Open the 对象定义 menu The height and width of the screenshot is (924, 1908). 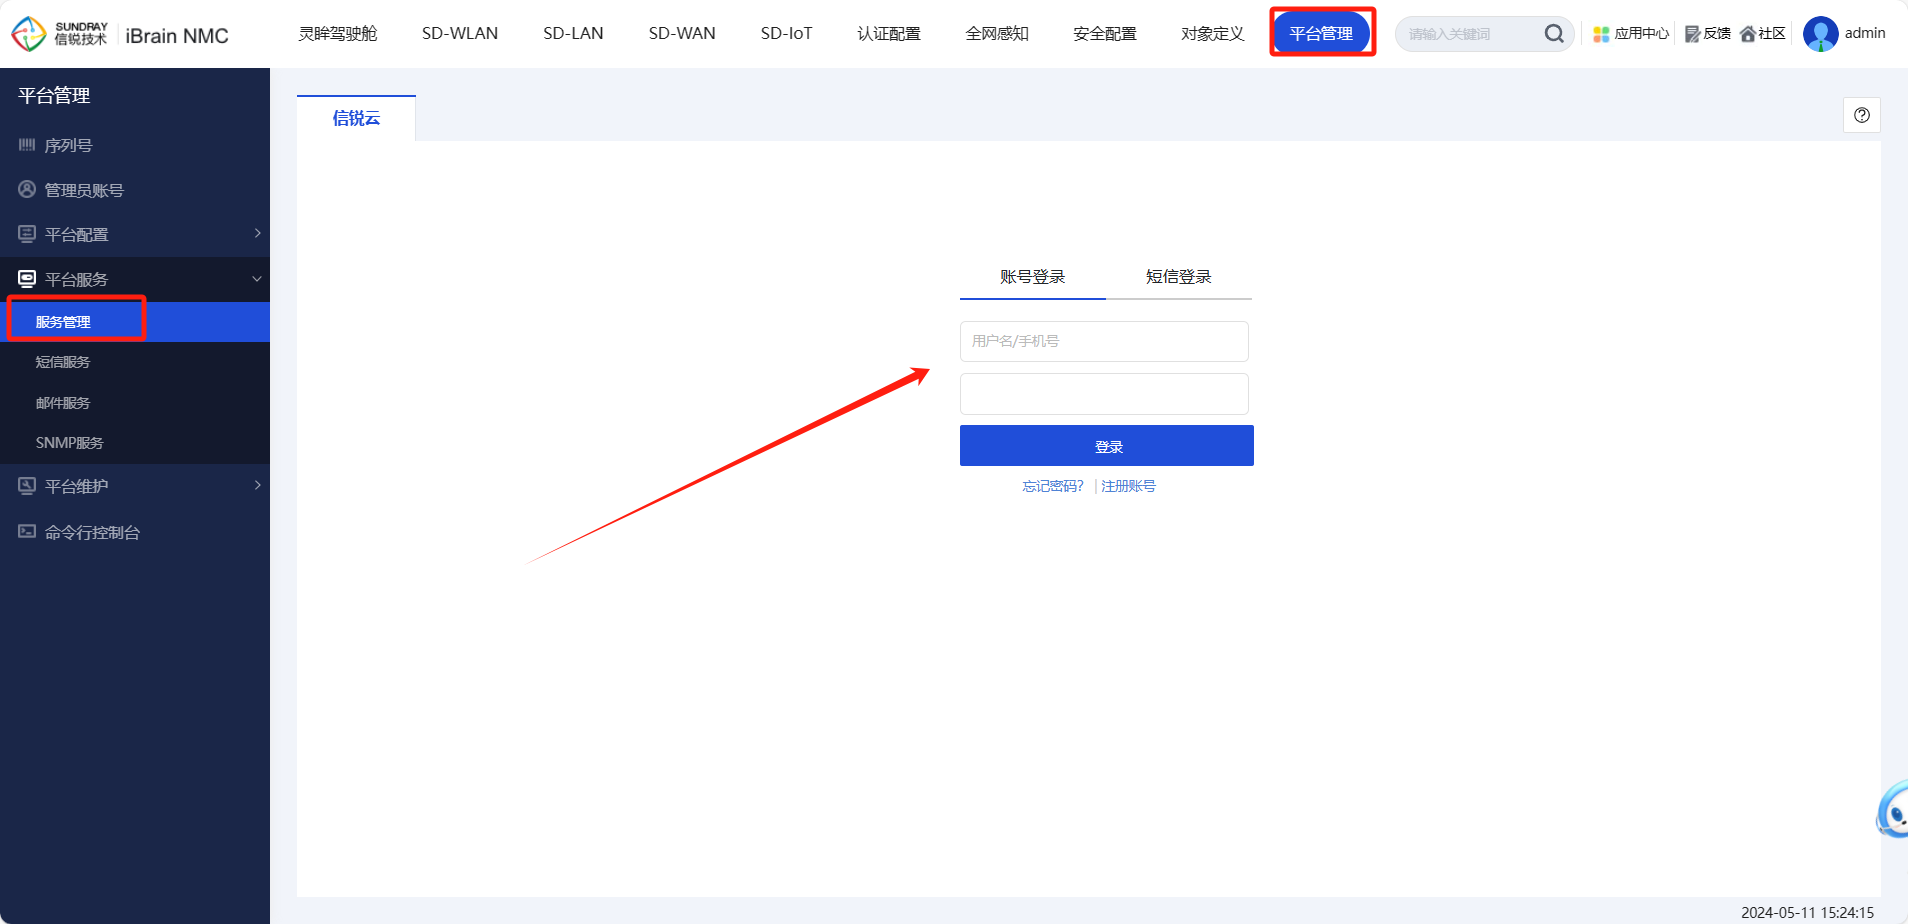pyautogui.click(x=1213, y=34)
